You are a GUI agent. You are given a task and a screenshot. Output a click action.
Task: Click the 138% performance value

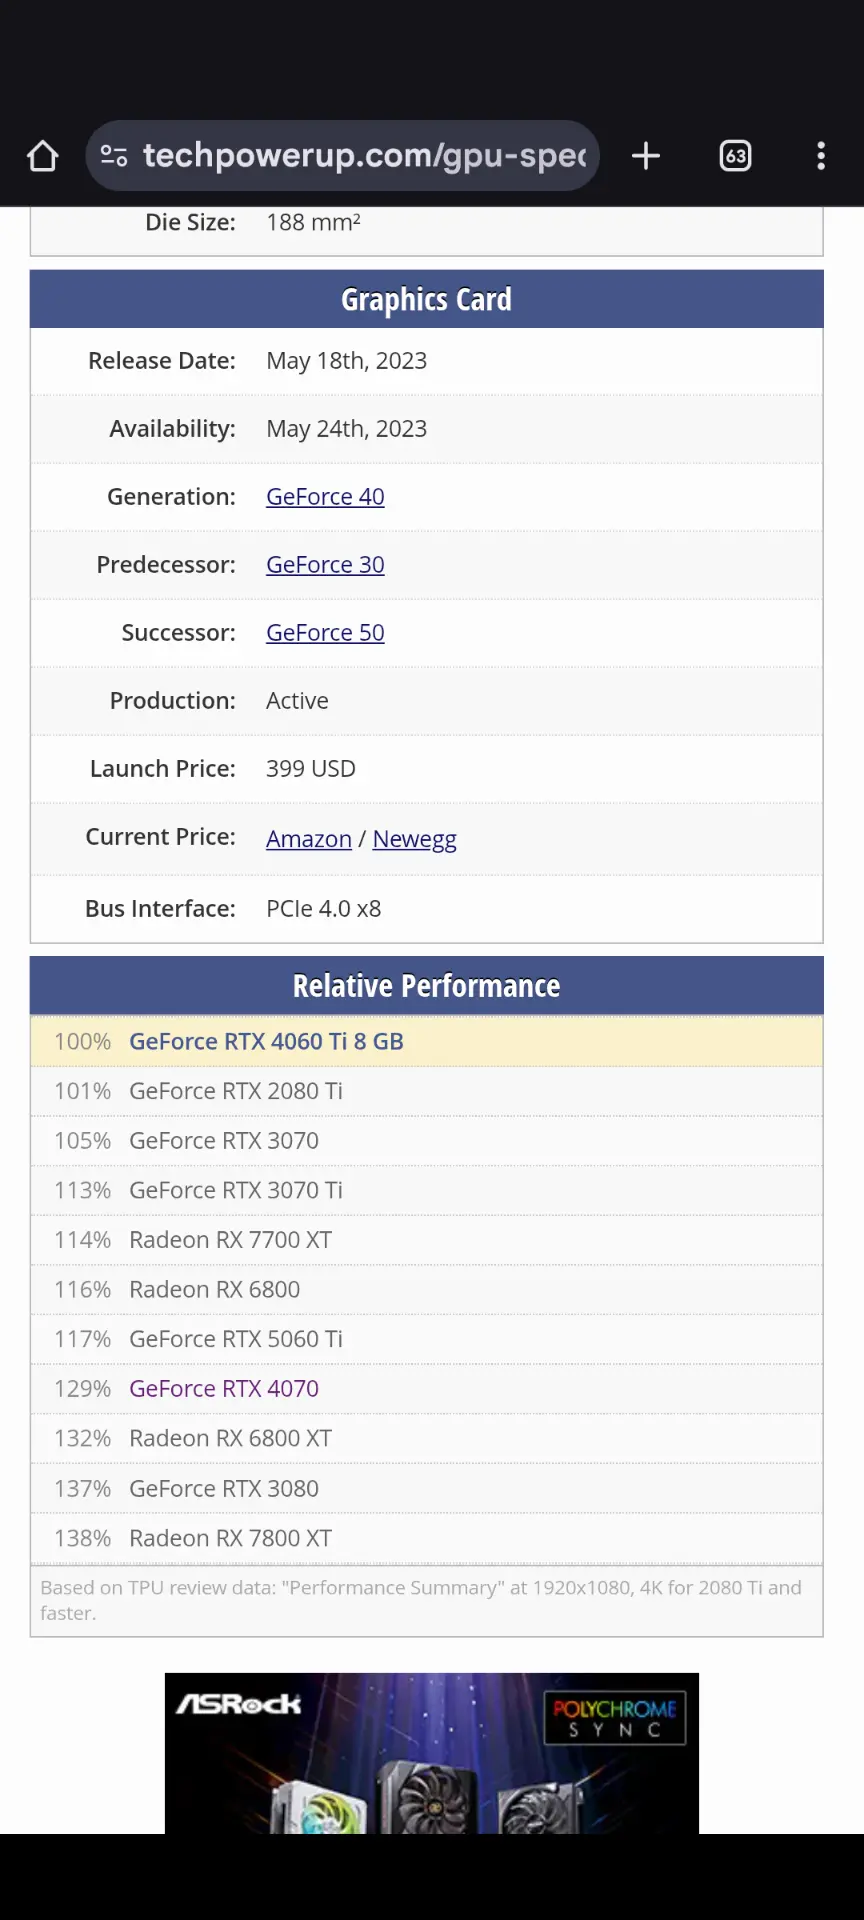coord(82,1539)
